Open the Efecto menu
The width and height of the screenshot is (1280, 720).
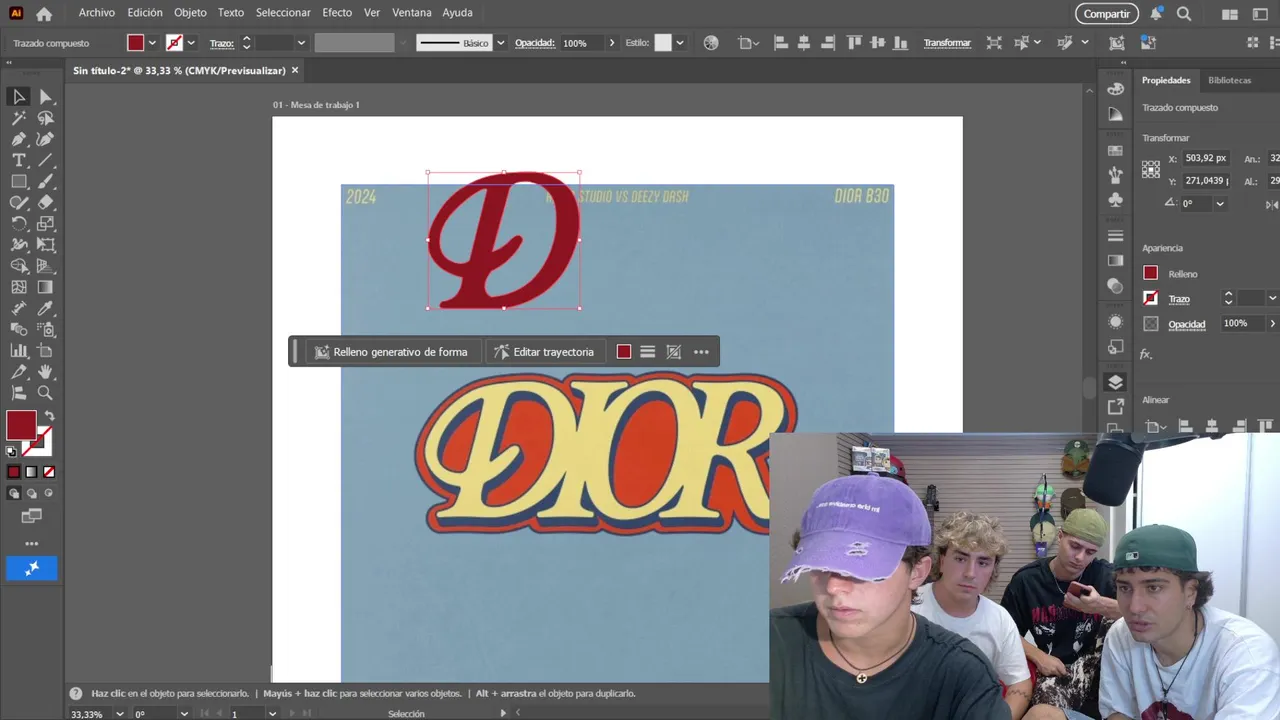point(337,13)
